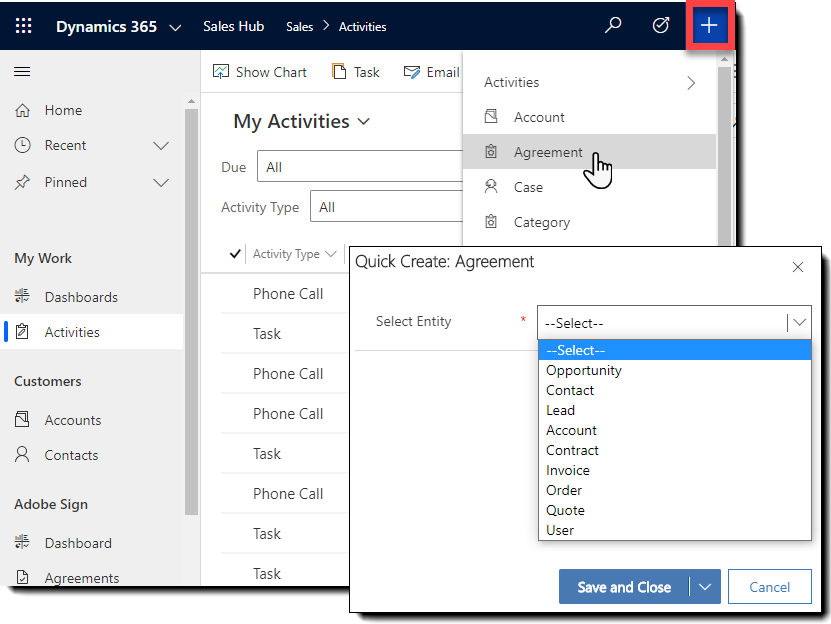Open Dashboards in My Work

81,297
